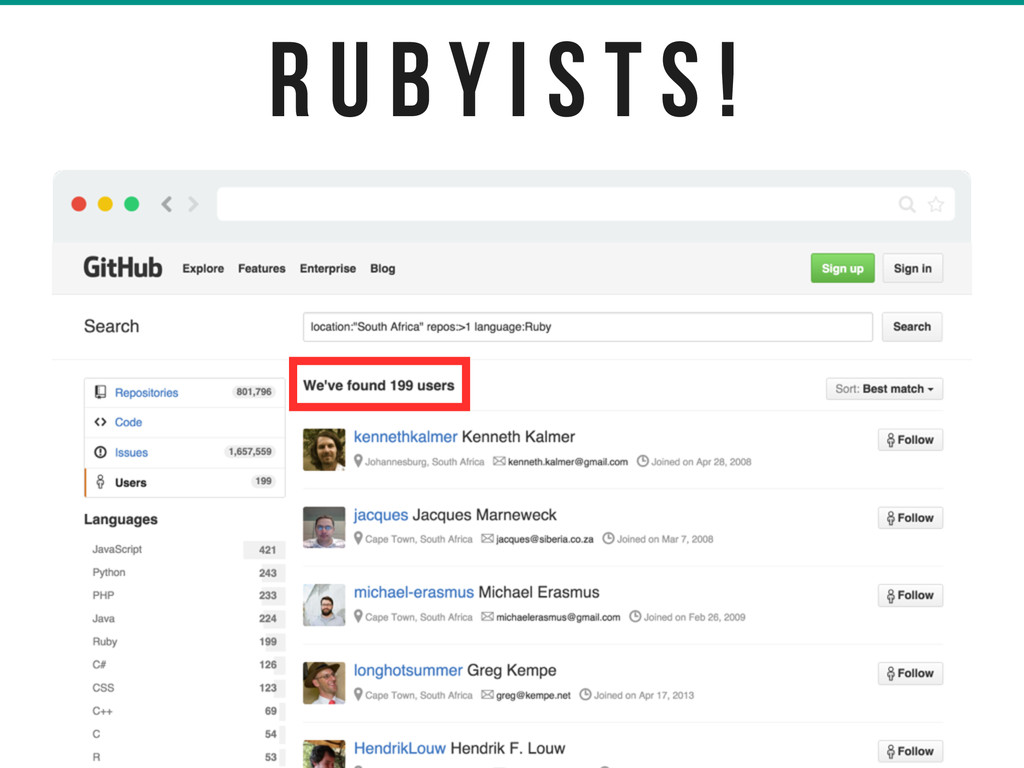Filter by Ruby language
The width and height of the screenshot is (1024, 768).
(185, 642)
